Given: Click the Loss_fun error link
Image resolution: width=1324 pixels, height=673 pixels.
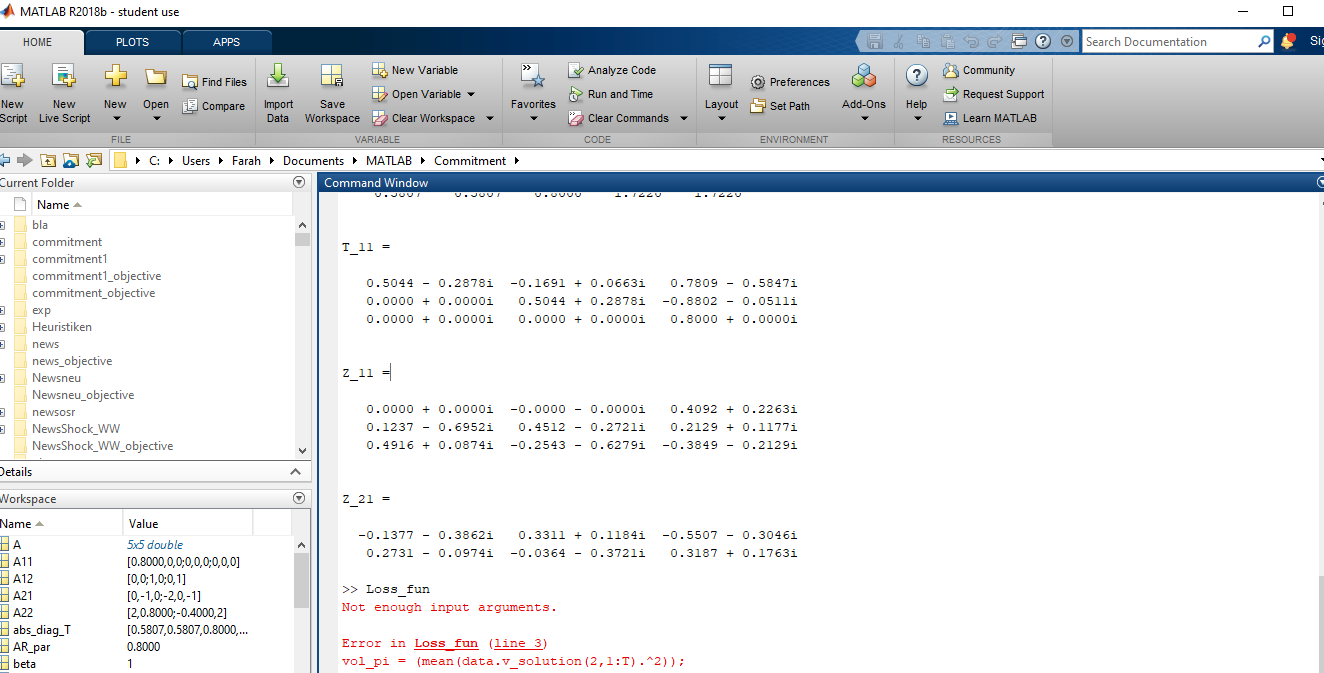Looking at the screenshot, I should 444,643.
